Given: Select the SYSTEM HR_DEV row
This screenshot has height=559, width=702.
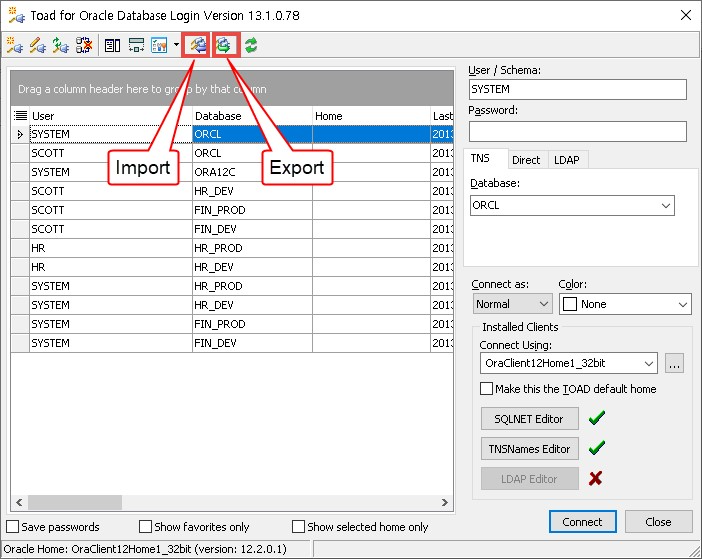Looking at the screenshot, I should (232, 305).
